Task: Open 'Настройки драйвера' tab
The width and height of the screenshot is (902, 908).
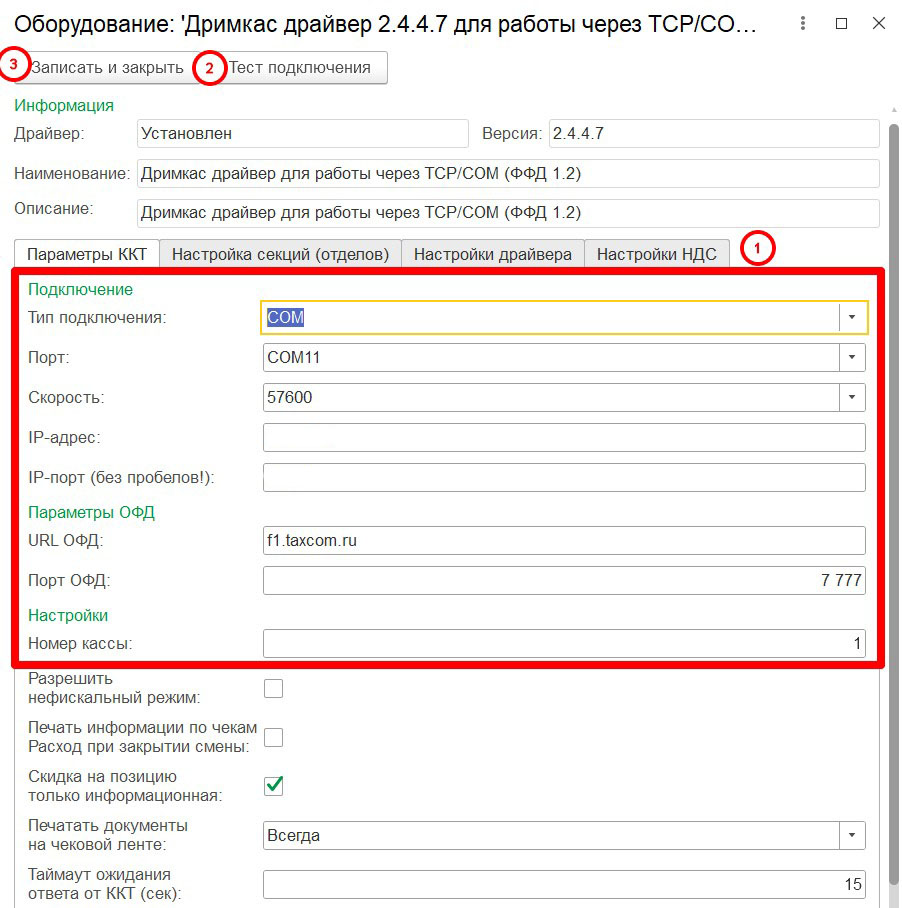Action: tap(492, 254)
